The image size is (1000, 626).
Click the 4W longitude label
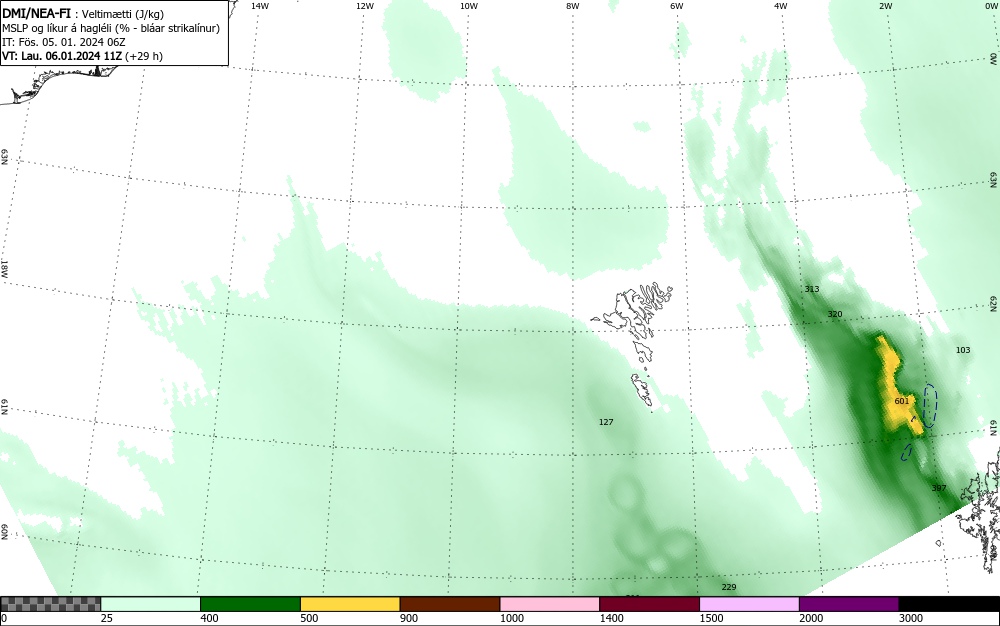(x=781, y=6)
